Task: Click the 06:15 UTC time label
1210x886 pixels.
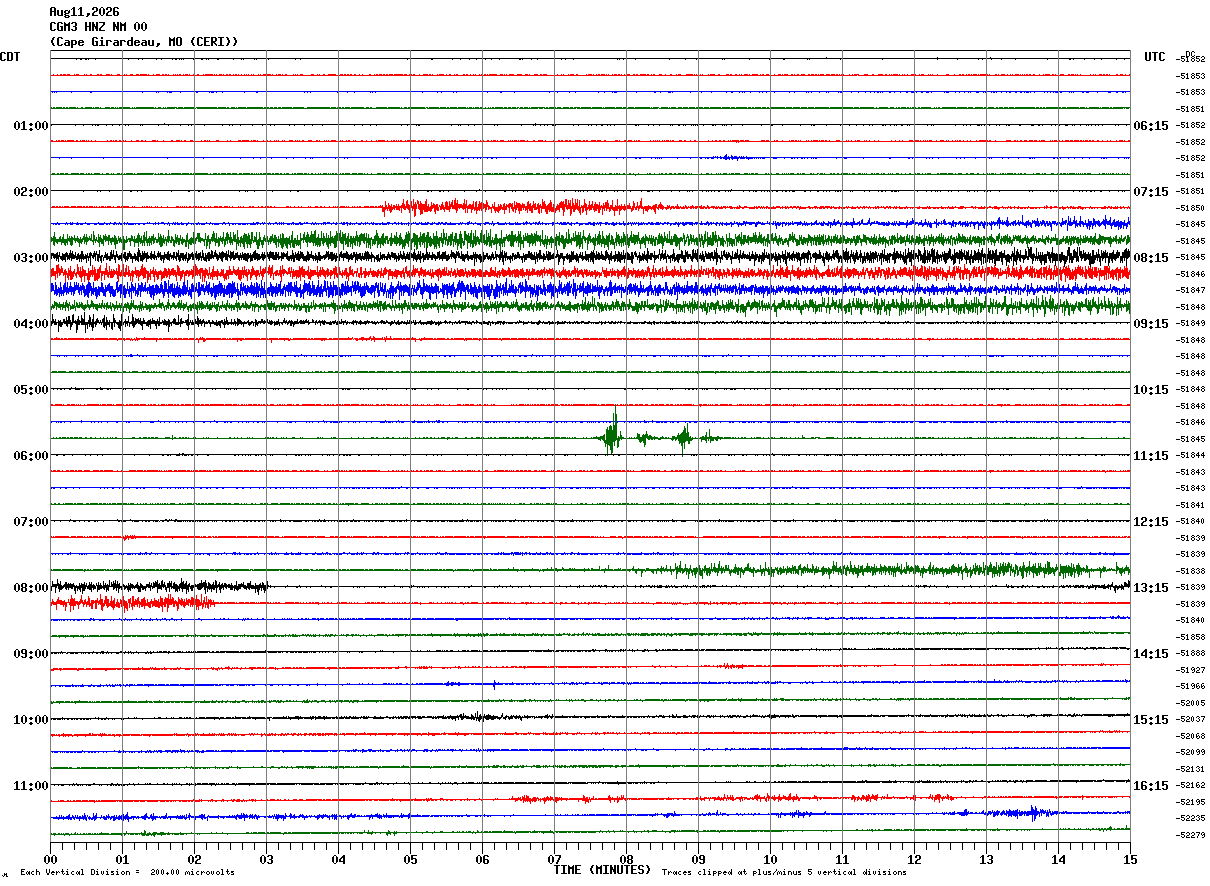Action: click(x=1151, y=126)
